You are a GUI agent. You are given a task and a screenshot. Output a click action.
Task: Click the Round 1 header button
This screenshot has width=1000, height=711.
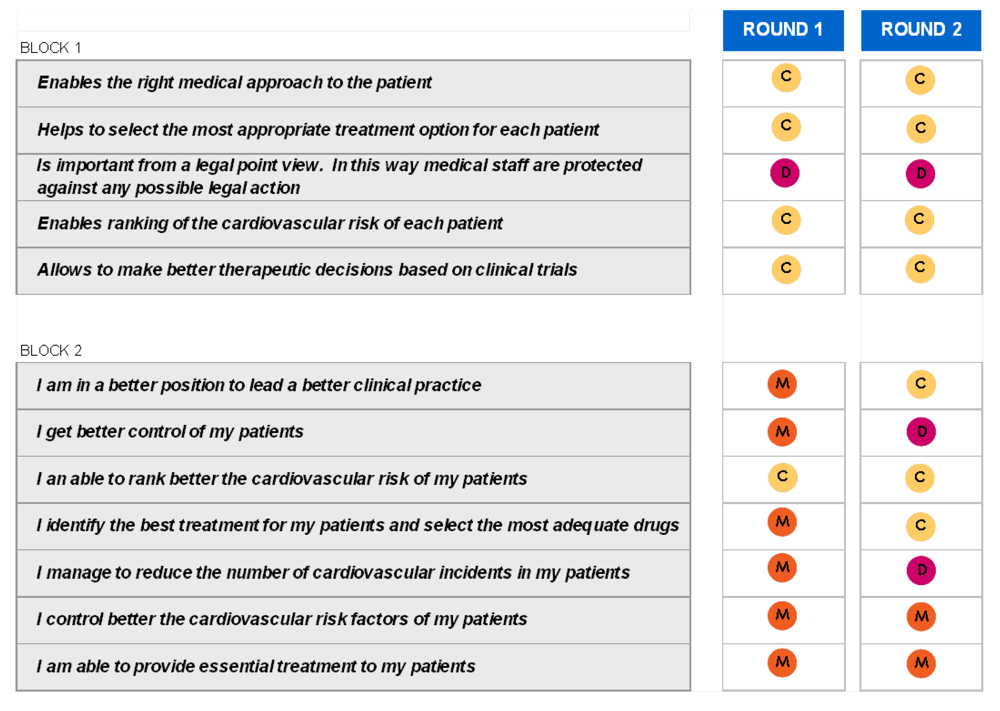783,30
